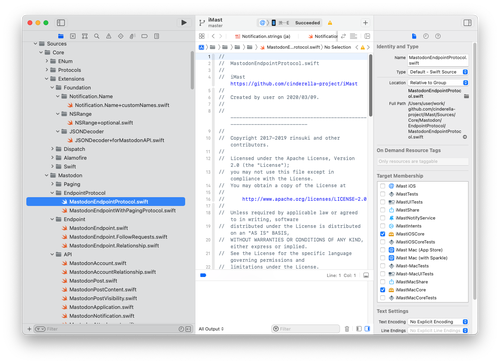
Task: Choose file location folder icon
Action: tap(466, 96)
